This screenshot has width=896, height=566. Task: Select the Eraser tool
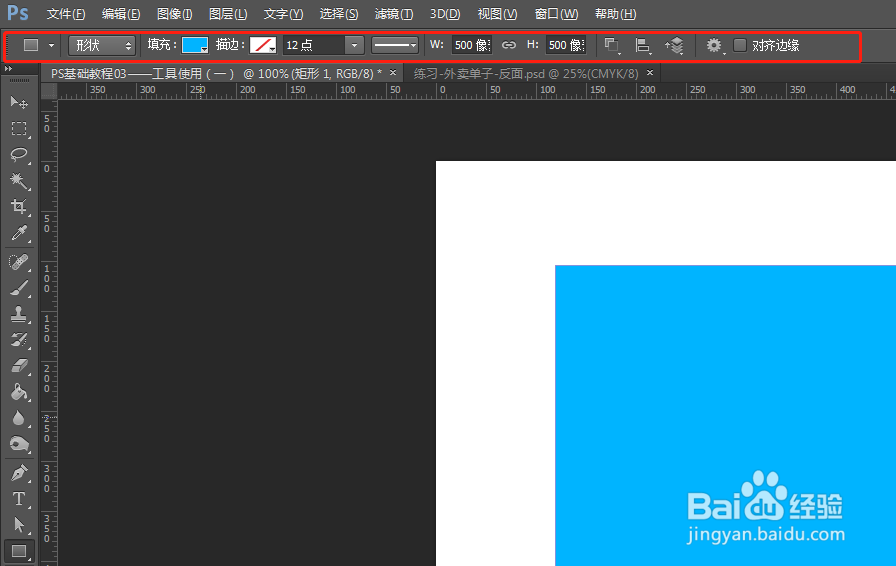point(19,366)
